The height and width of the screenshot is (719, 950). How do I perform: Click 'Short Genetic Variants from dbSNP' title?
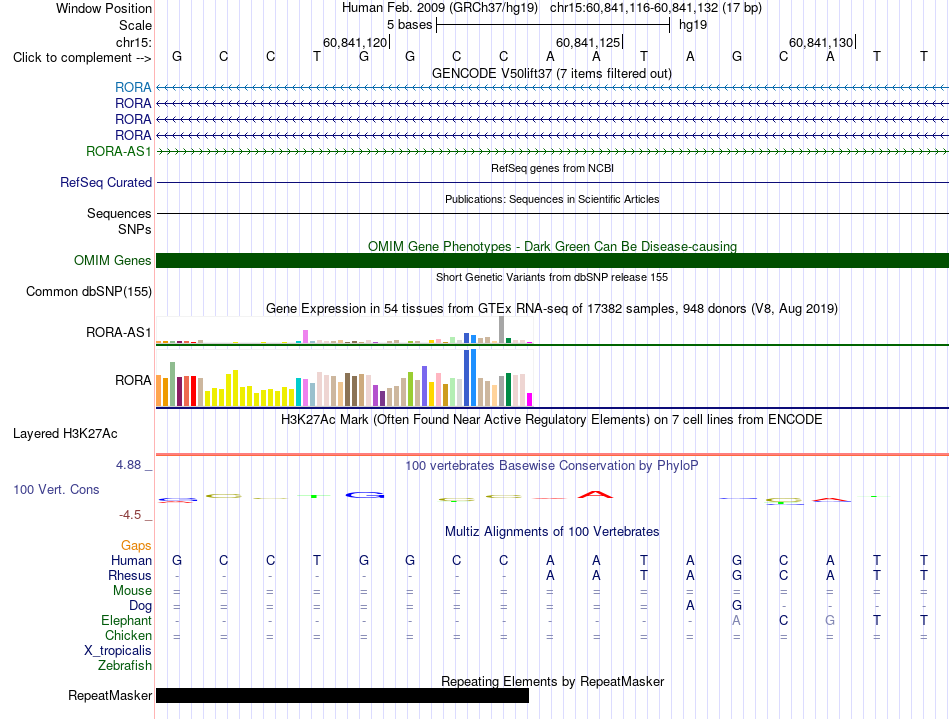click(552, 277)
